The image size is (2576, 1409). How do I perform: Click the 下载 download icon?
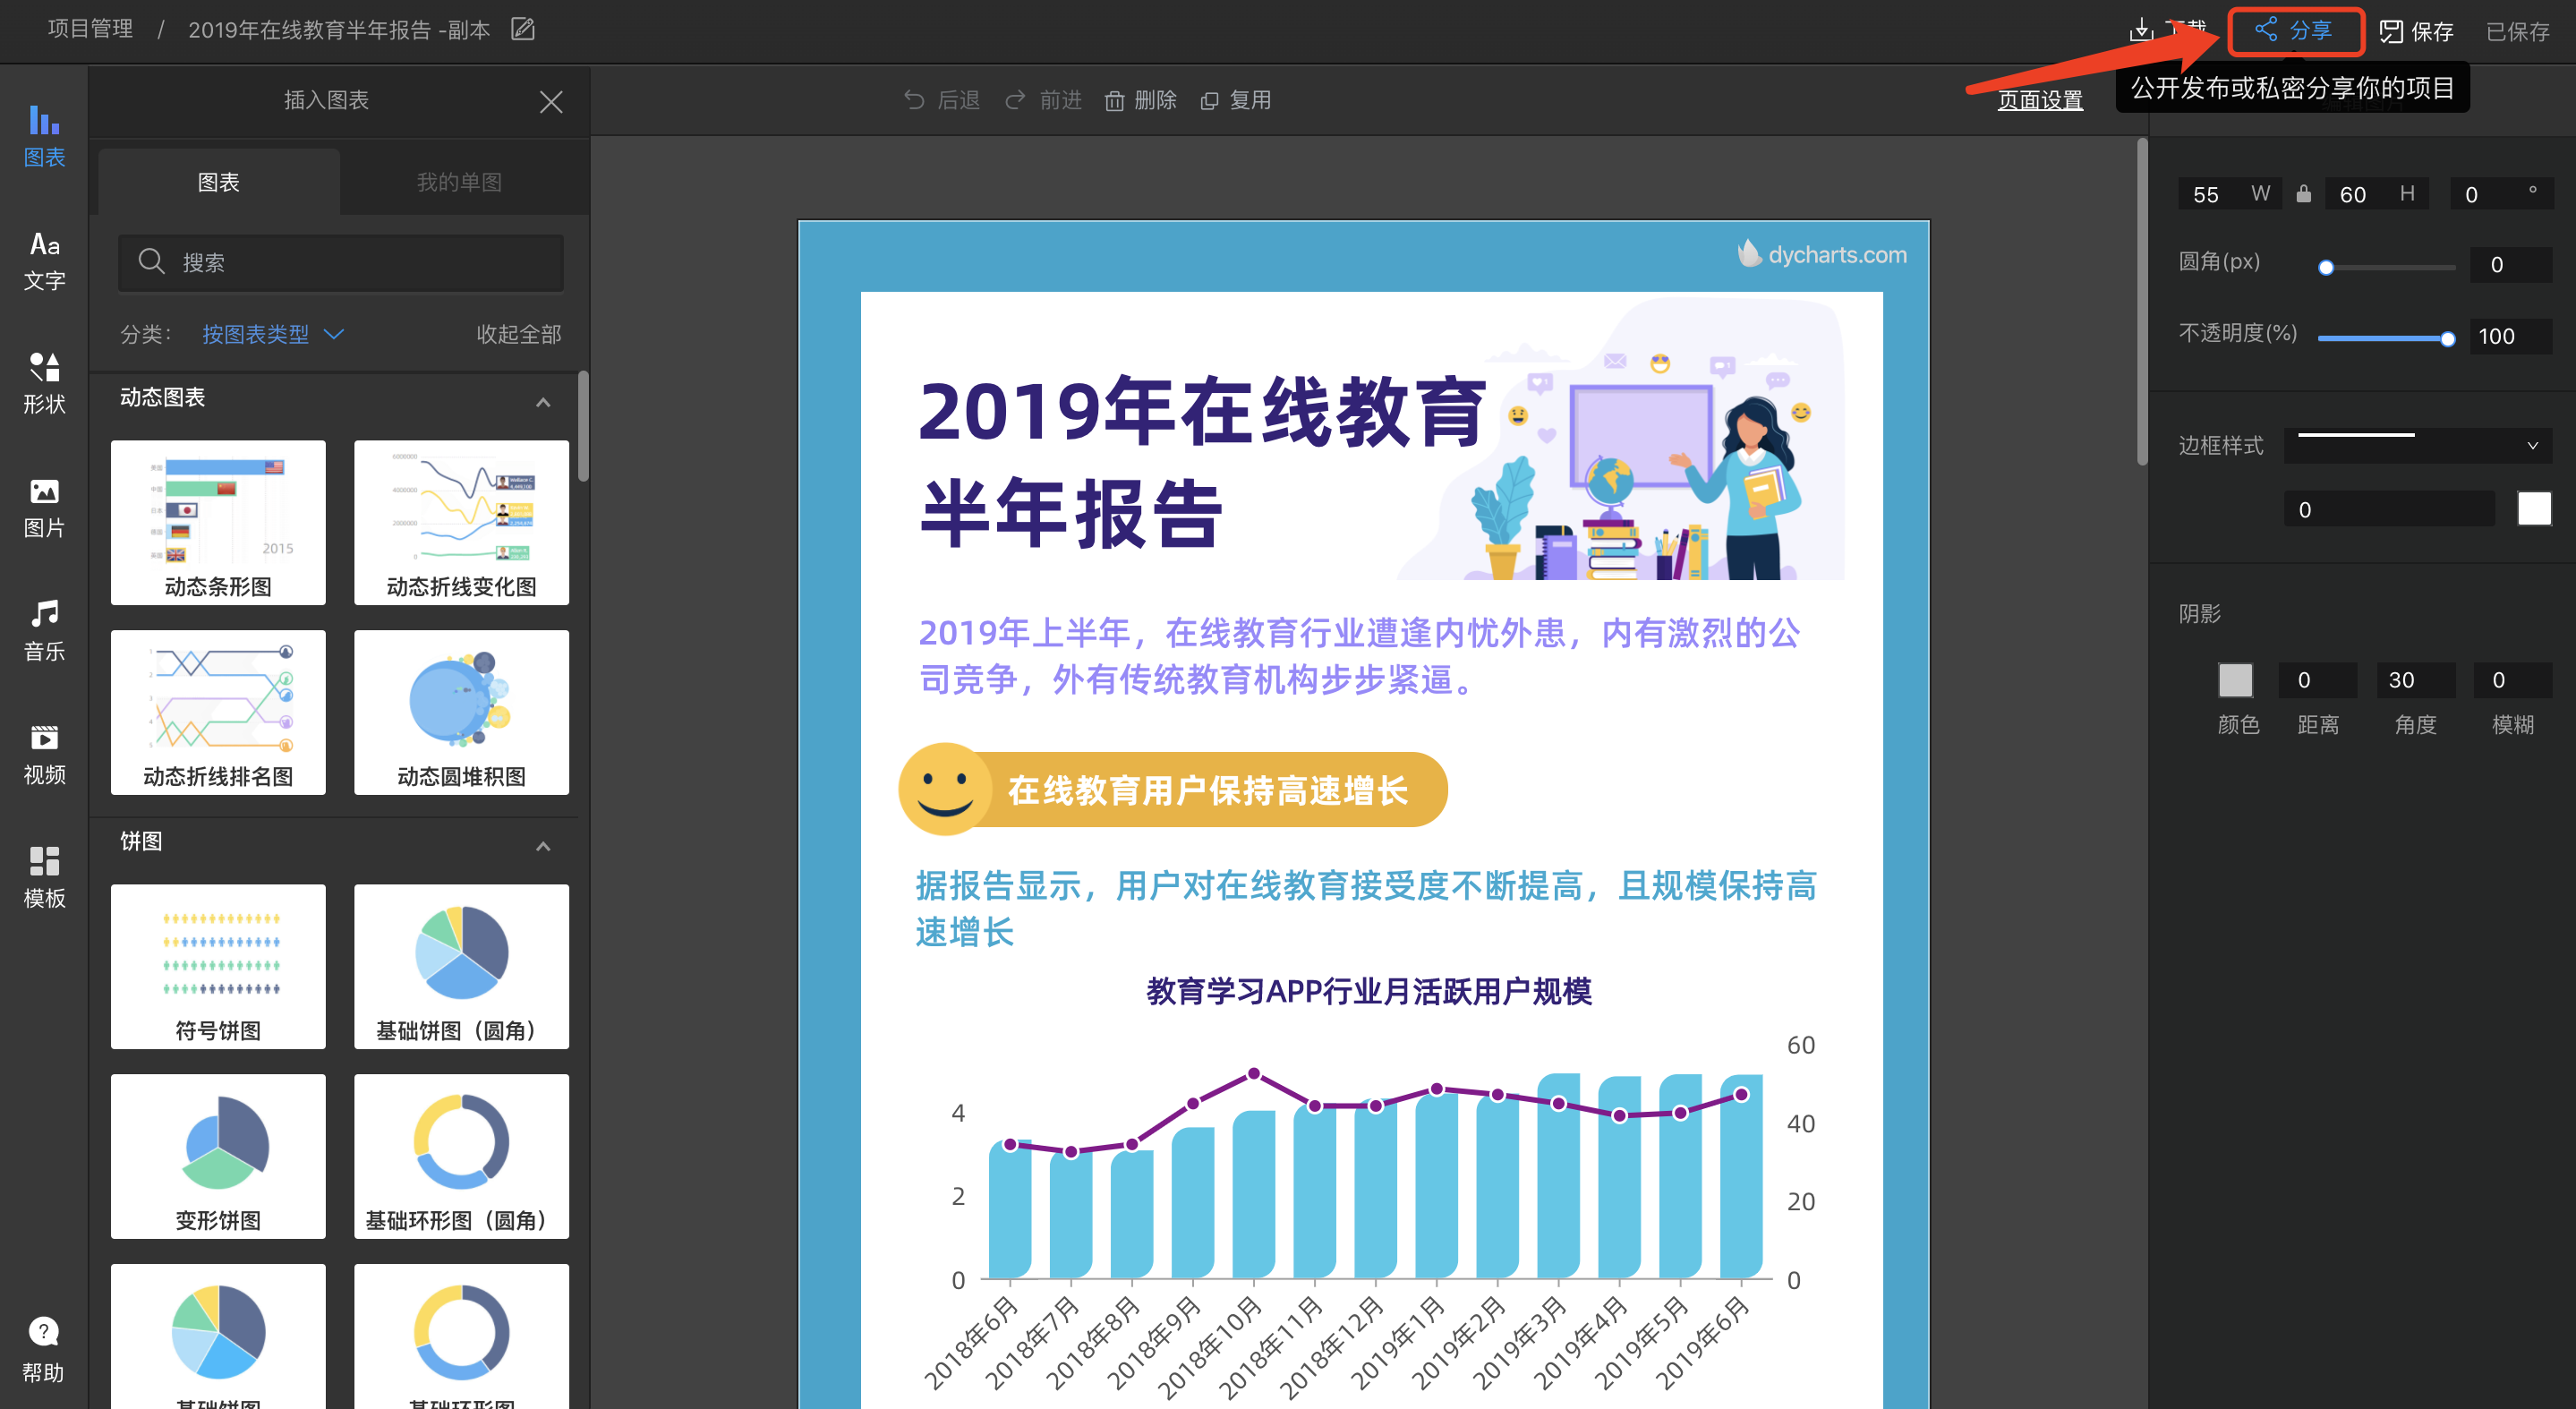[x=2141, y=30]
